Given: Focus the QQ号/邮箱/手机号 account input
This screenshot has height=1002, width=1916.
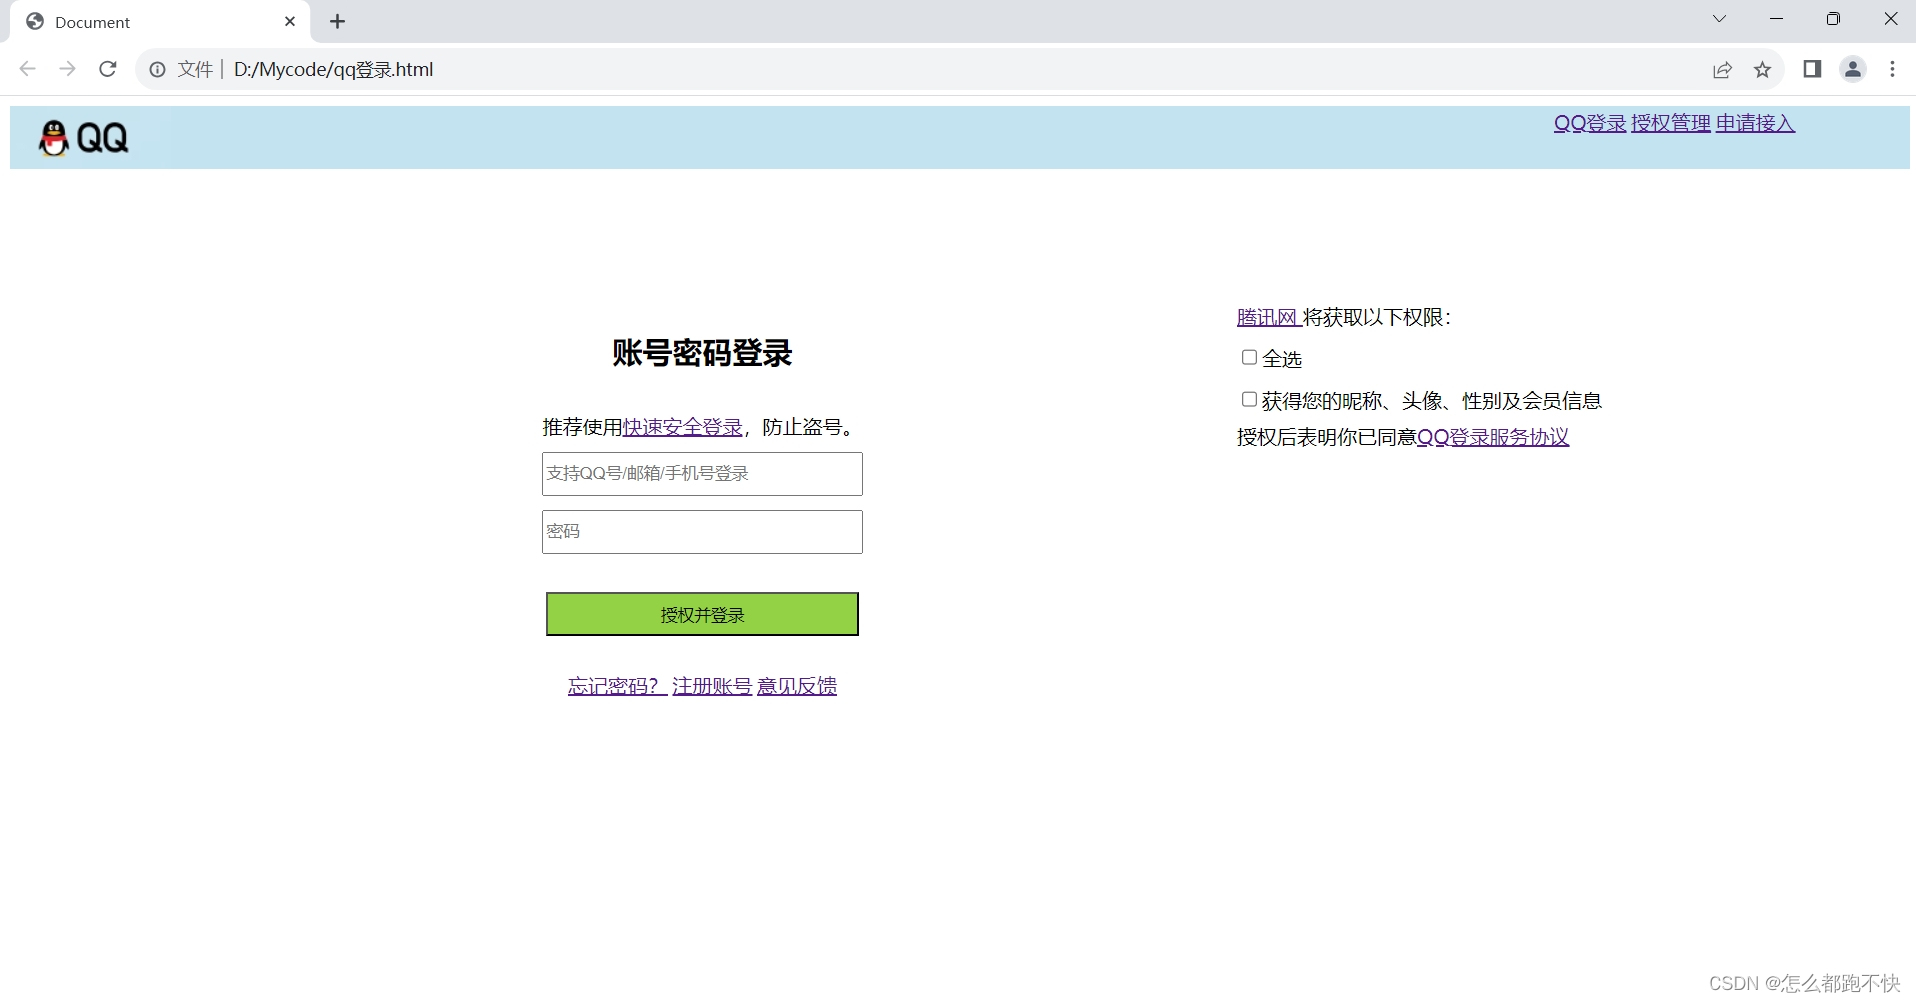Looking at the screenshot, I should coord(702,474).
